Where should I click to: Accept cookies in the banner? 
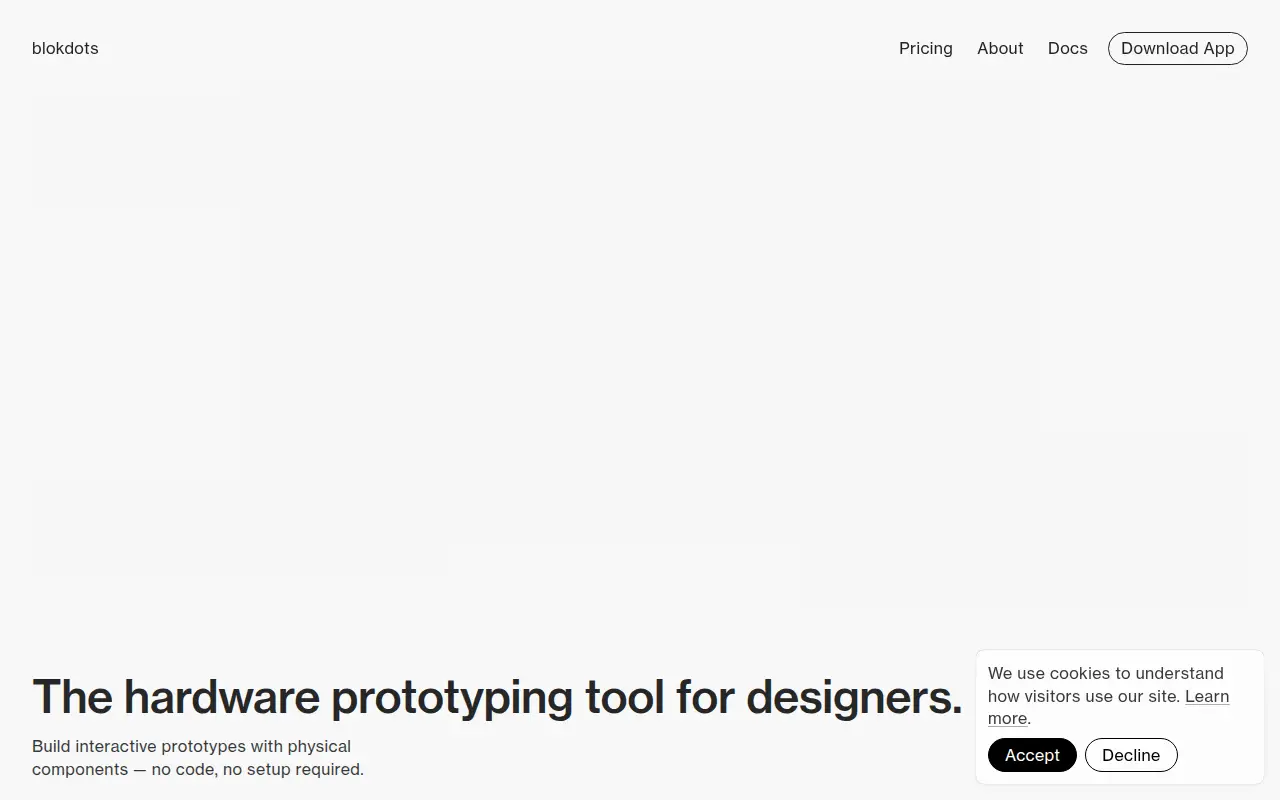point(1032,755)
